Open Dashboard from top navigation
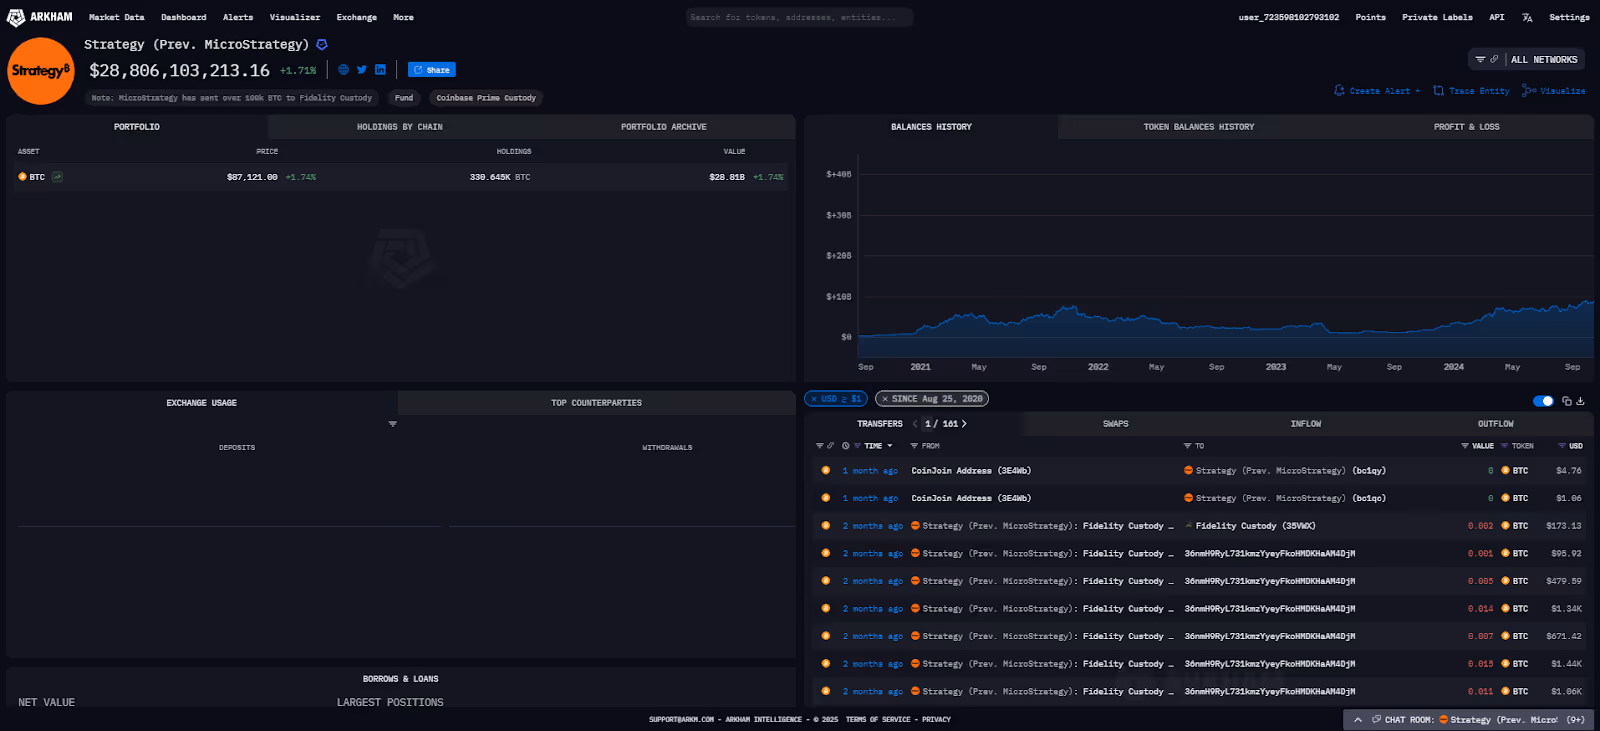Viewport: 1600px width, 731px height. coord(184,17)
